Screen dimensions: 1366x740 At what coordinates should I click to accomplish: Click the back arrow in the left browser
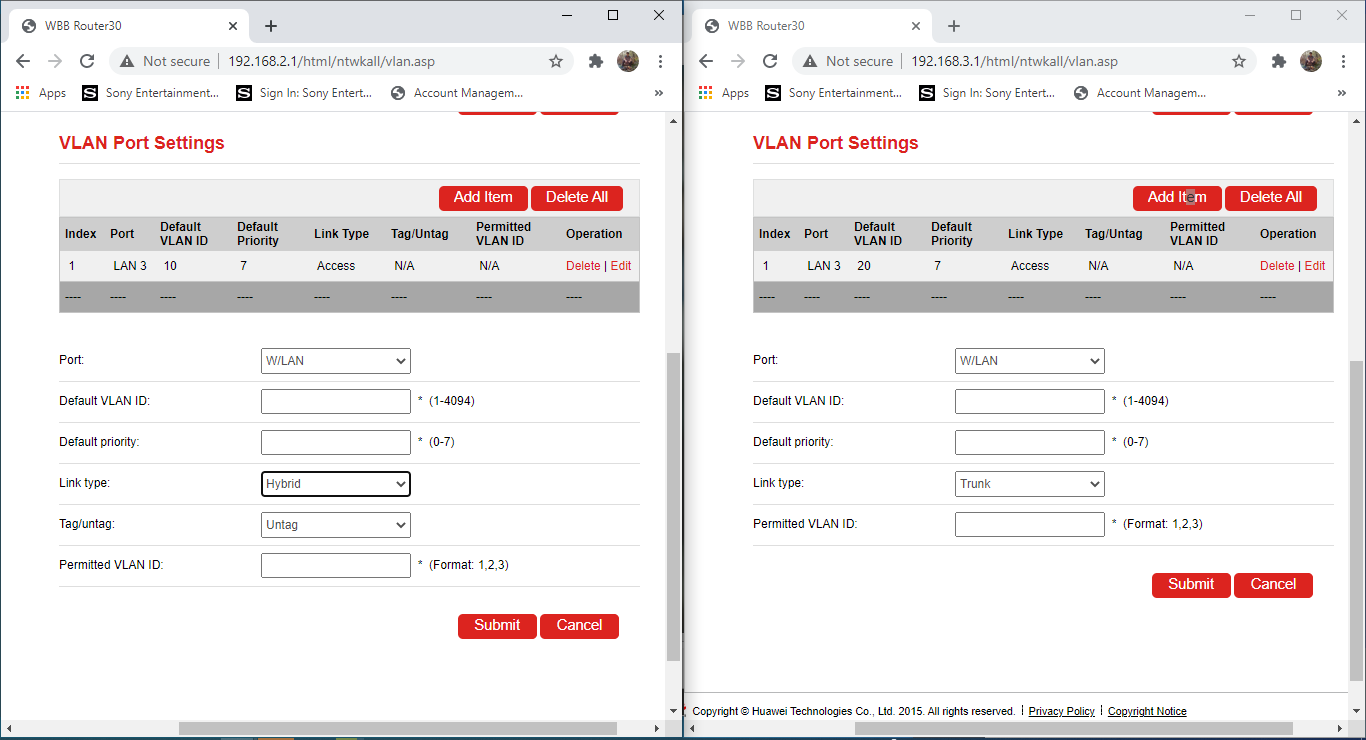click(23, 61)
